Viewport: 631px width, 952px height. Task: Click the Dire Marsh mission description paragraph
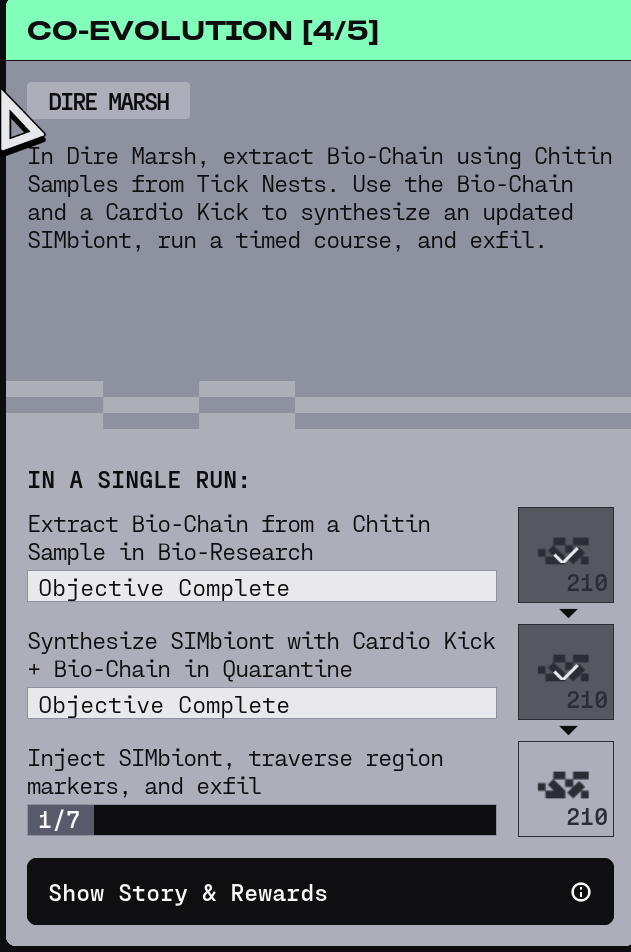pyautogui.click(x=320, y=198)
